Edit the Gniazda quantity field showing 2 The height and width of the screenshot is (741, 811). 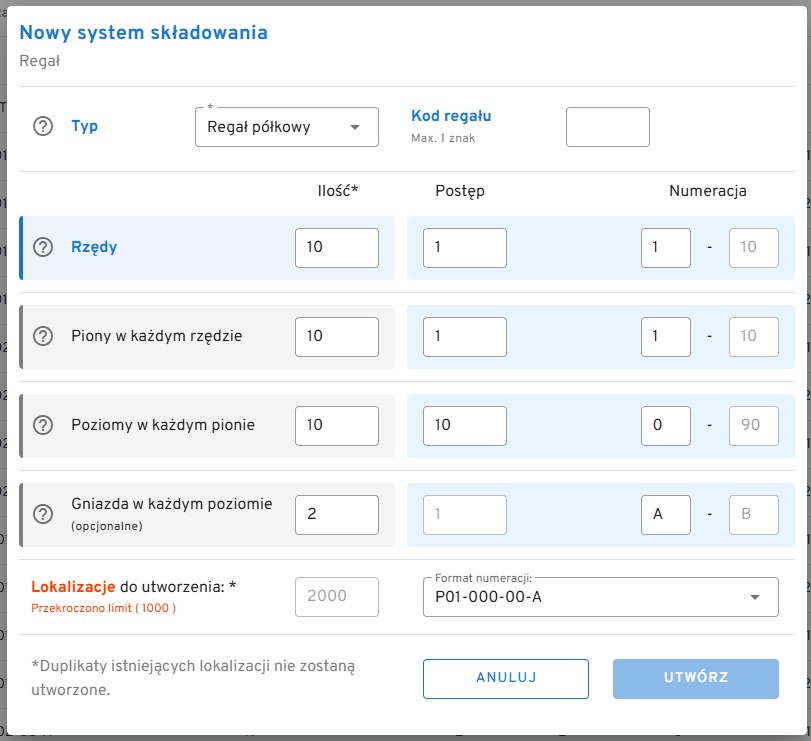pos(336,515)
